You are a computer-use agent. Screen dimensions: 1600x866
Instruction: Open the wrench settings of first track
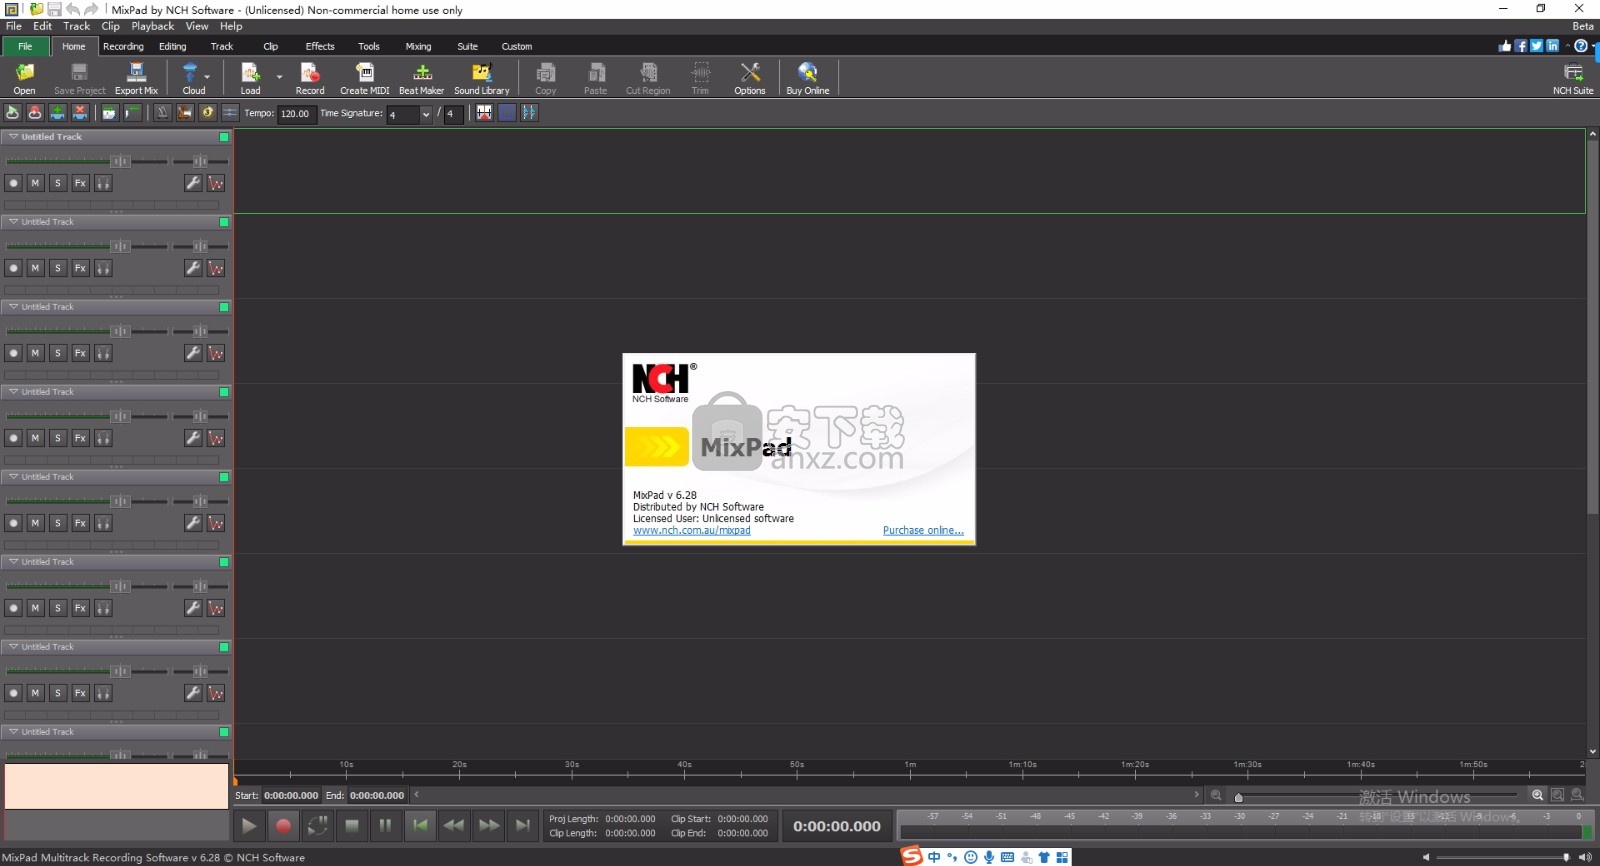[x=193, y=183]
